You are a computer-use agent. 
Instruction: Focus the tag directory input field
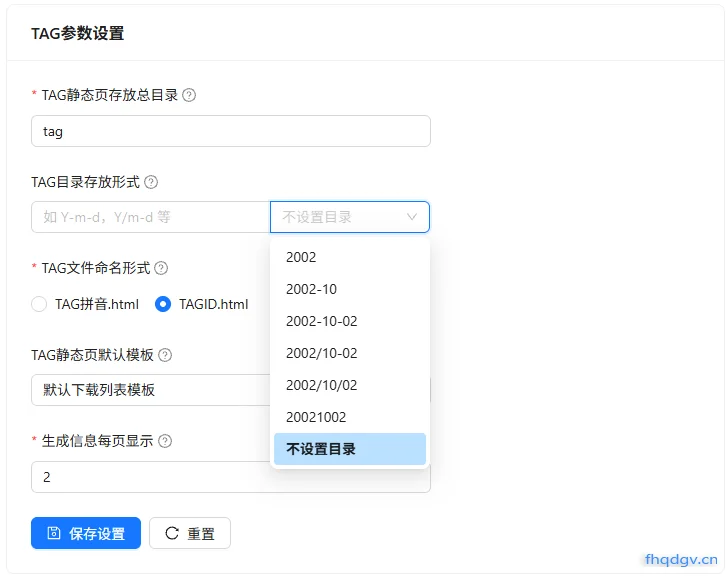point(231,131)
